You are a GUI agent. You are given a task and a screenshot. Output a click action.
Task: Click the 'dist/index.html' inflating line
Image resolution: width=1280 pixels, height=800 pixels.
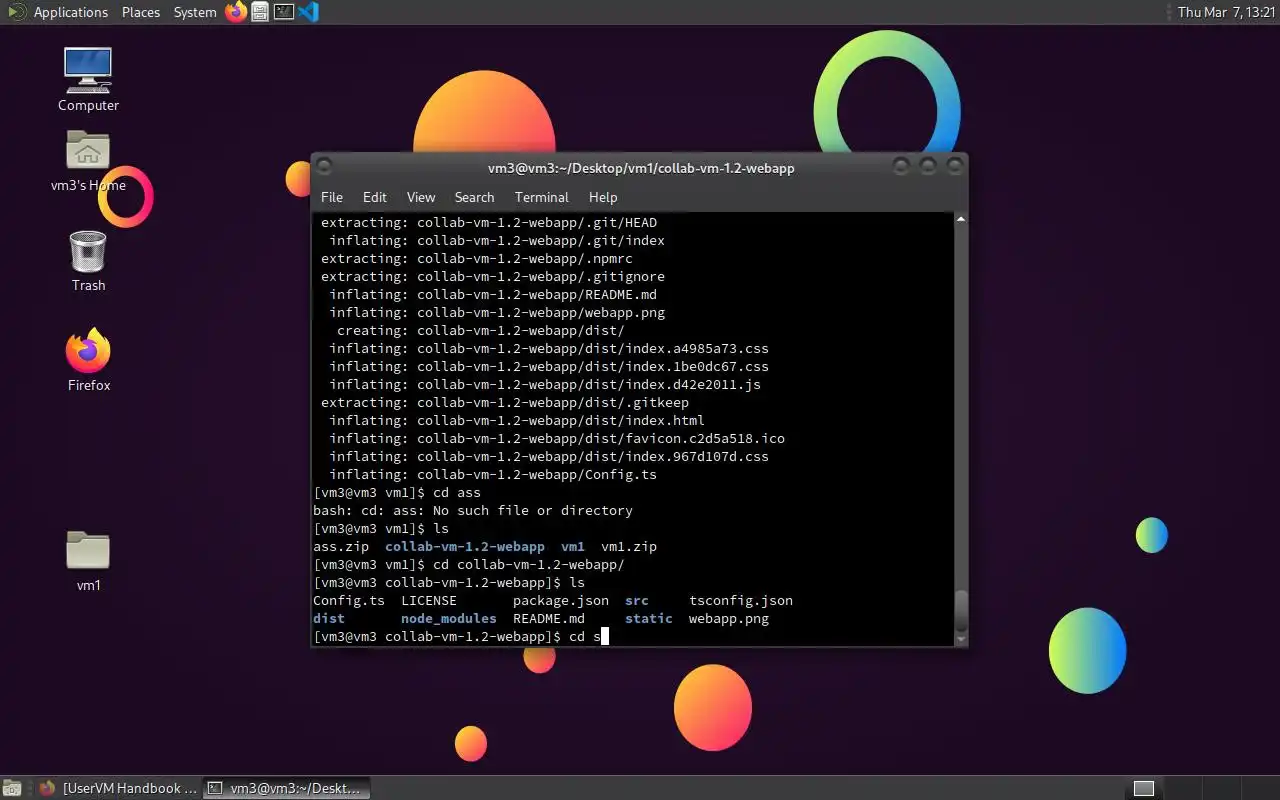tap(517, 420)
